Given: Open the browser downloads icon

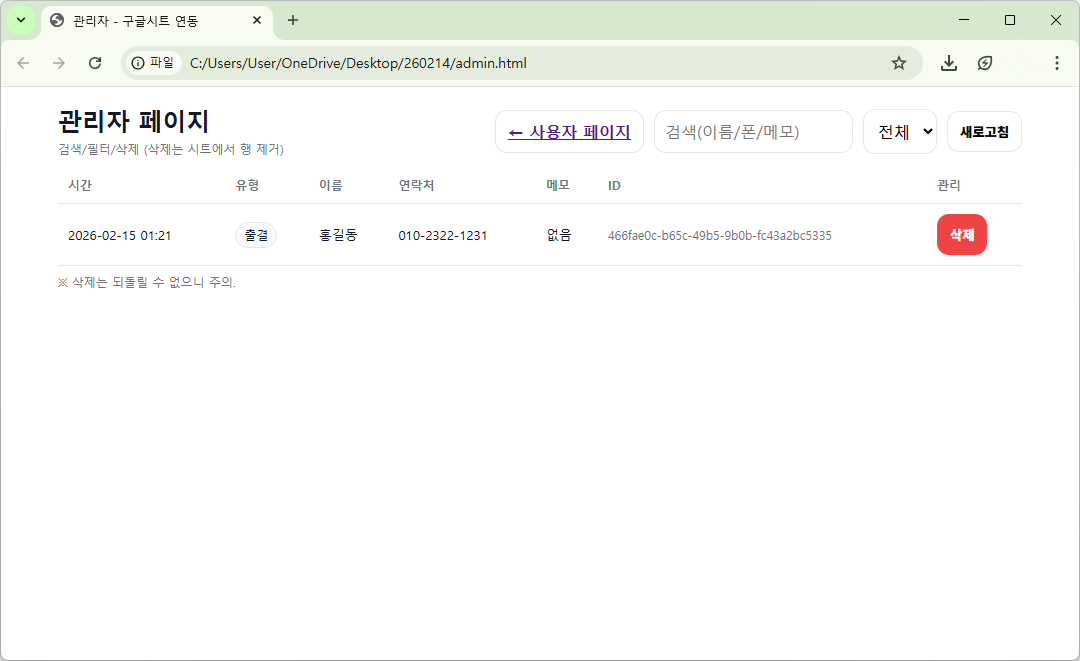Looking at the screenshot, I should (948, 63).
